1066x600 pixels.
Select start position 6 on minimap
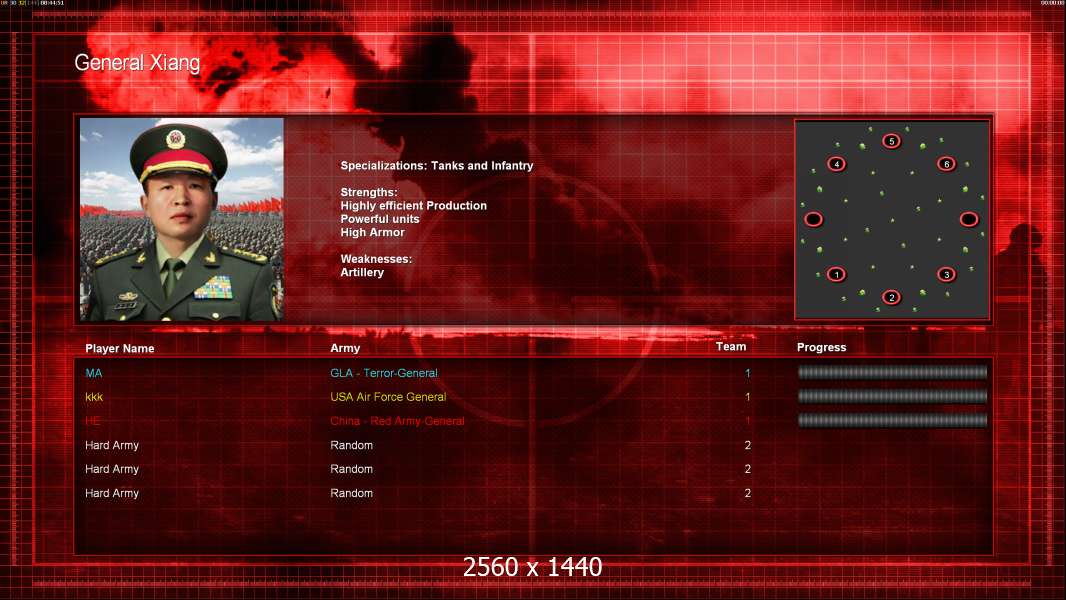pyautogui.click(x=946, y=164)
